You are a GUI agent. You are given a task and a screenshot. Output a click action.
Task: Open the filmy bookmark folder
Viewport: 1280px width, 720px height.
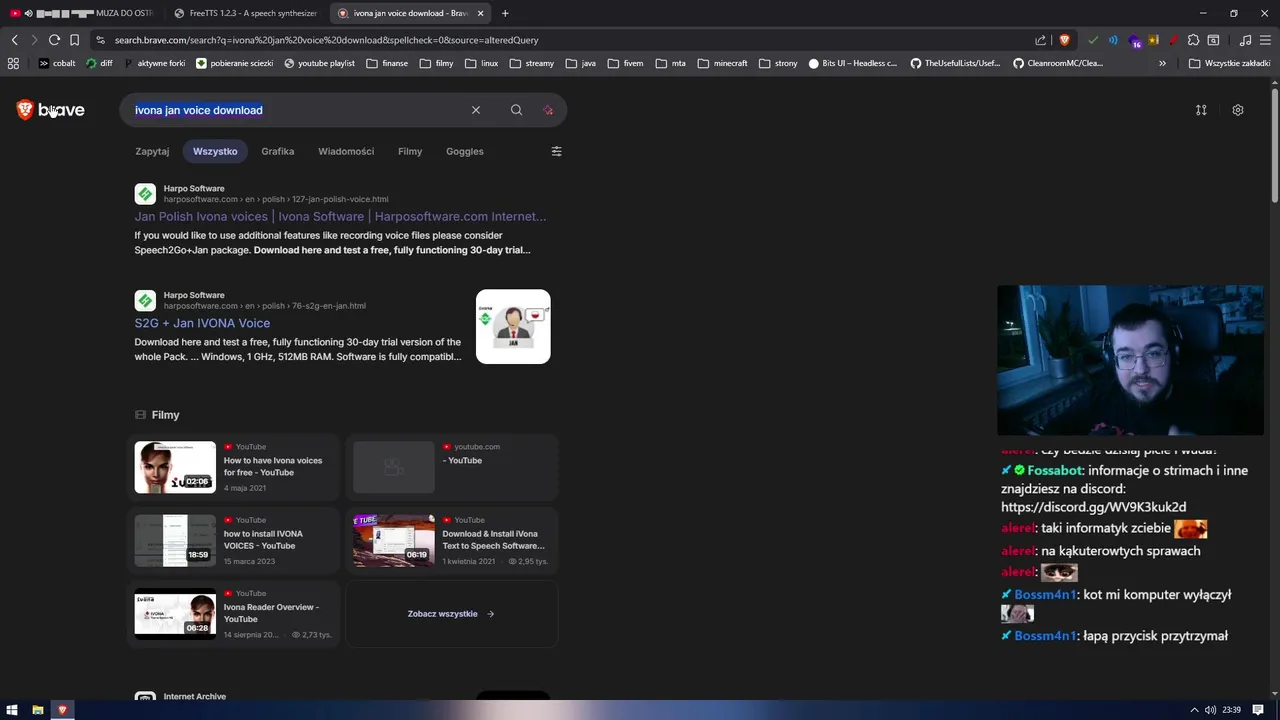coord(437,63)
